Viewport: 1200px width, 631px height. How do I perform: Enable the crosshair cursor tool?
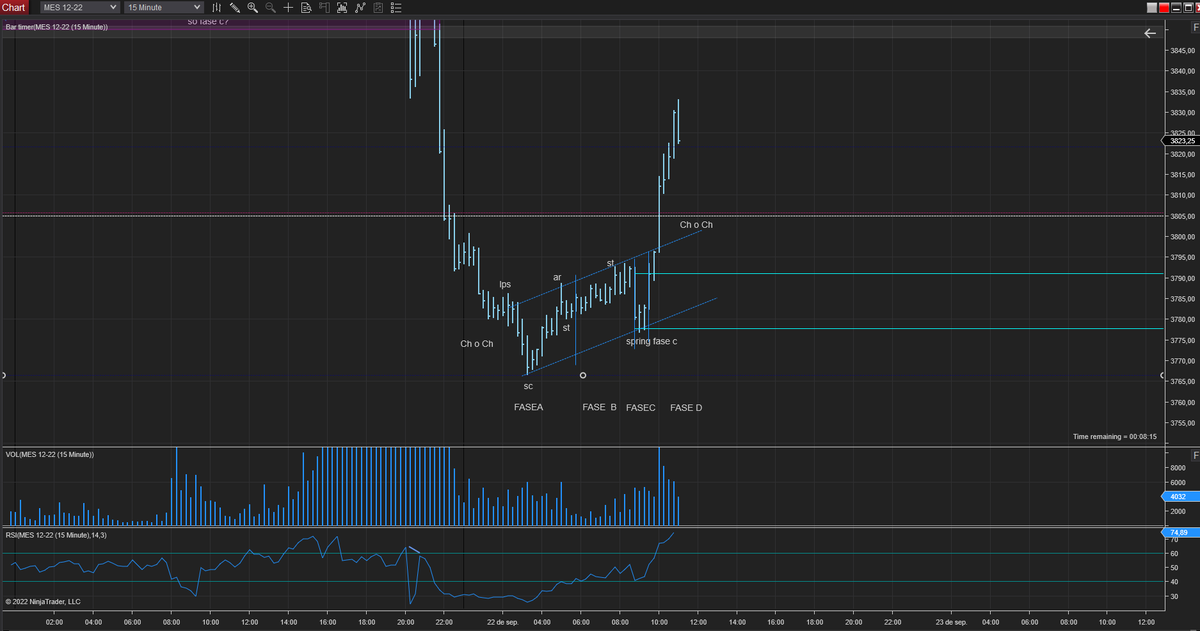(x=288, y=7)
